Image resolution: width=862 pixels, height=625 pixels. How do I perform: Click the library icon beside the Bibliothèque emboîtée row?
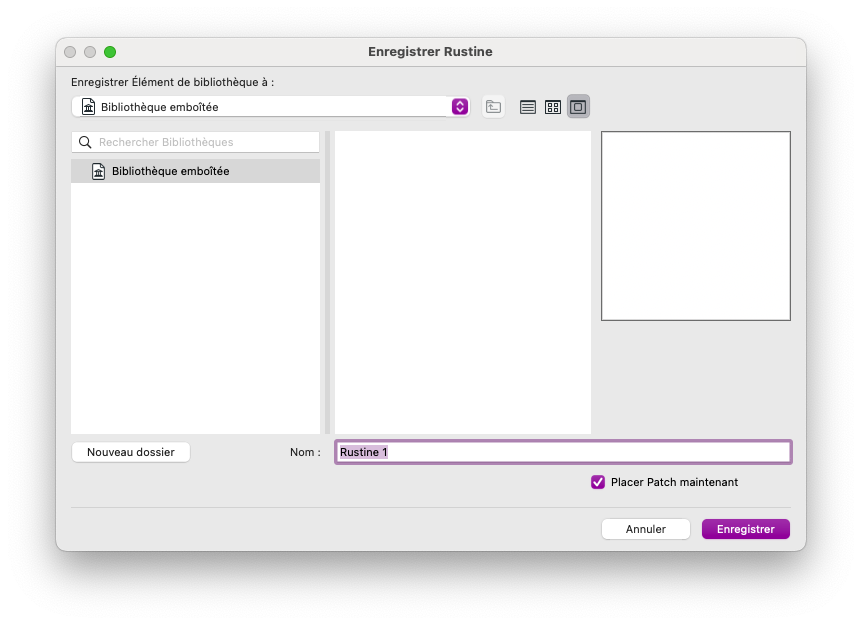(x=98, y=172)
